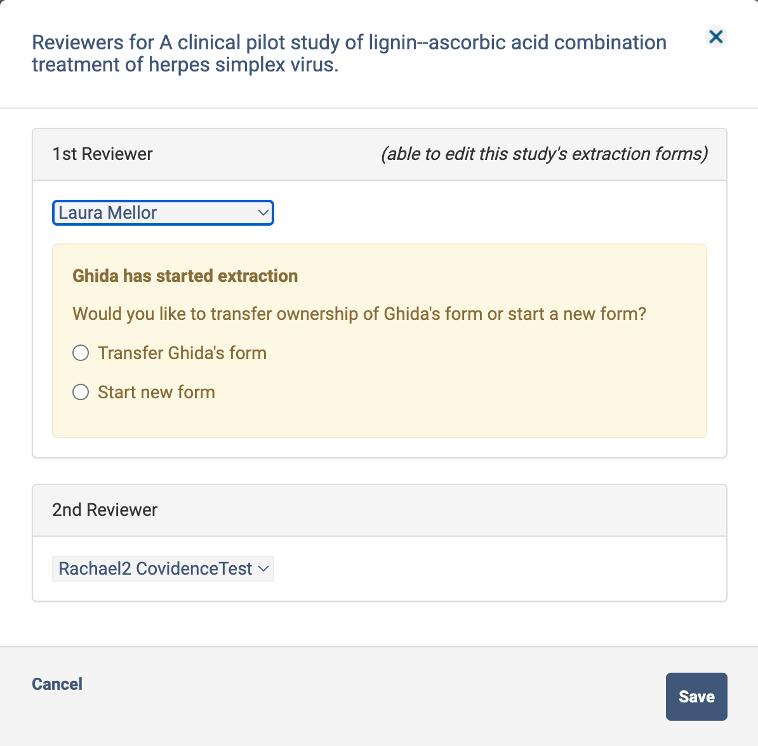Click the italic extraction forms permission note

point(544,154)
